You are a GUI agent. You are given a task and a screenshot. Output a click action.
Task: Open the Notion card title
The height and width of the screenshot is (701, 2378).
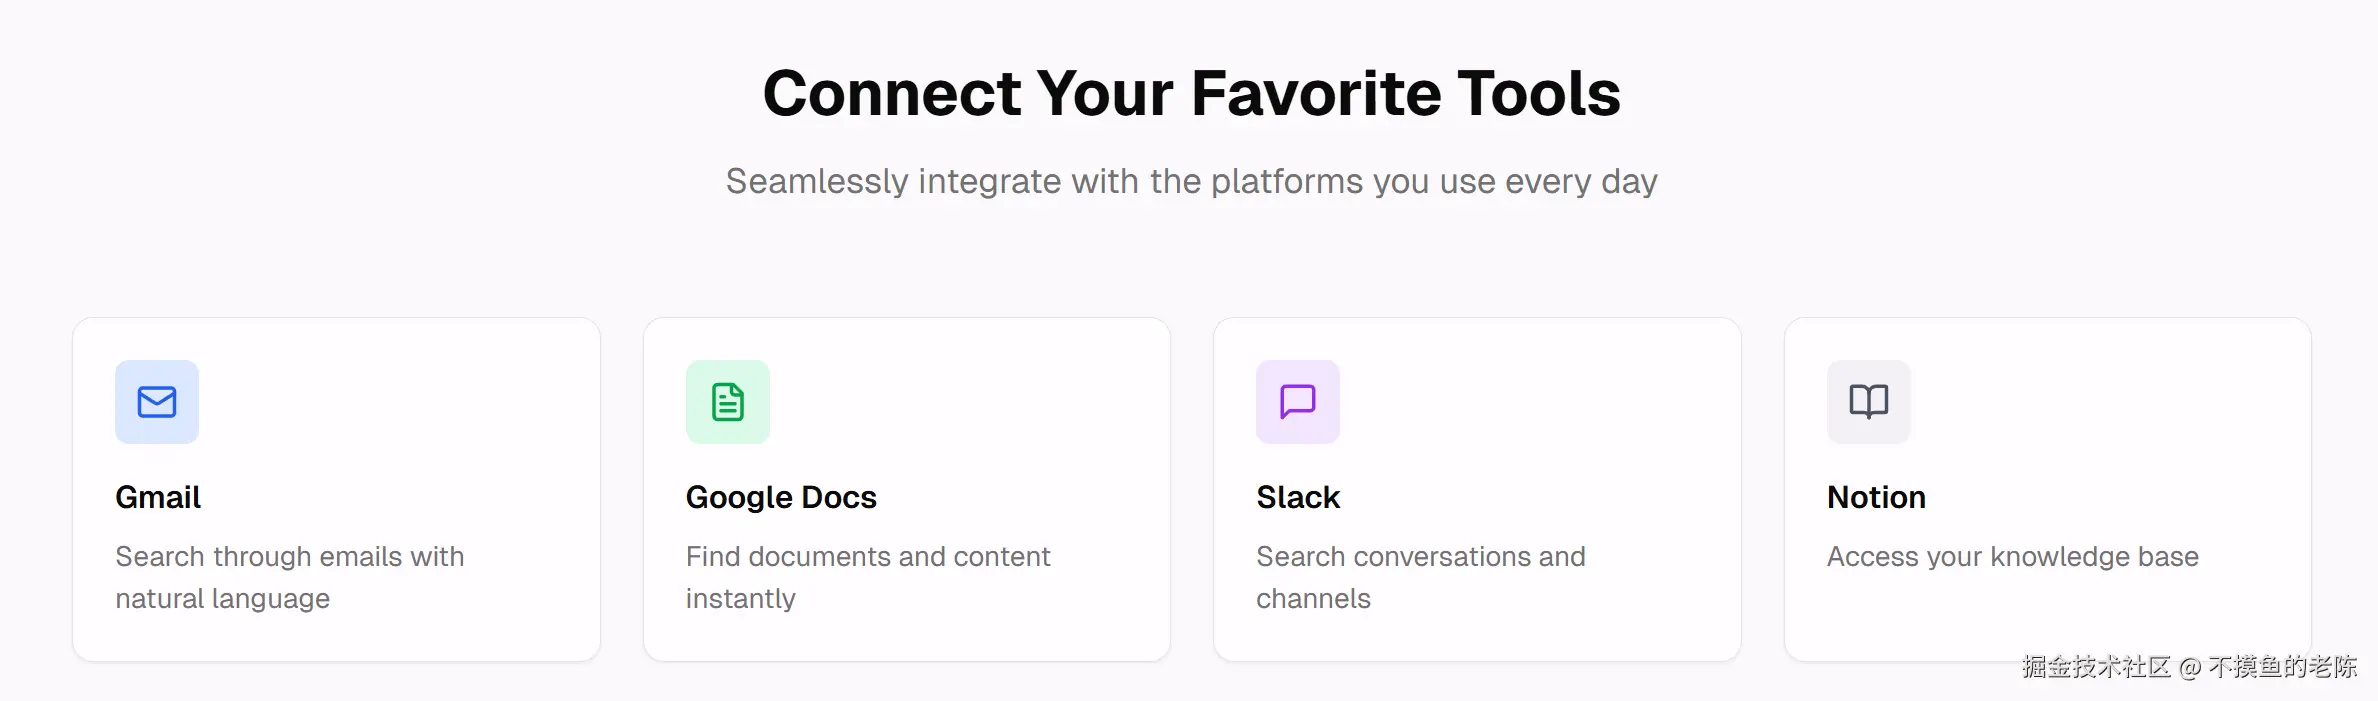point(1876,497)
